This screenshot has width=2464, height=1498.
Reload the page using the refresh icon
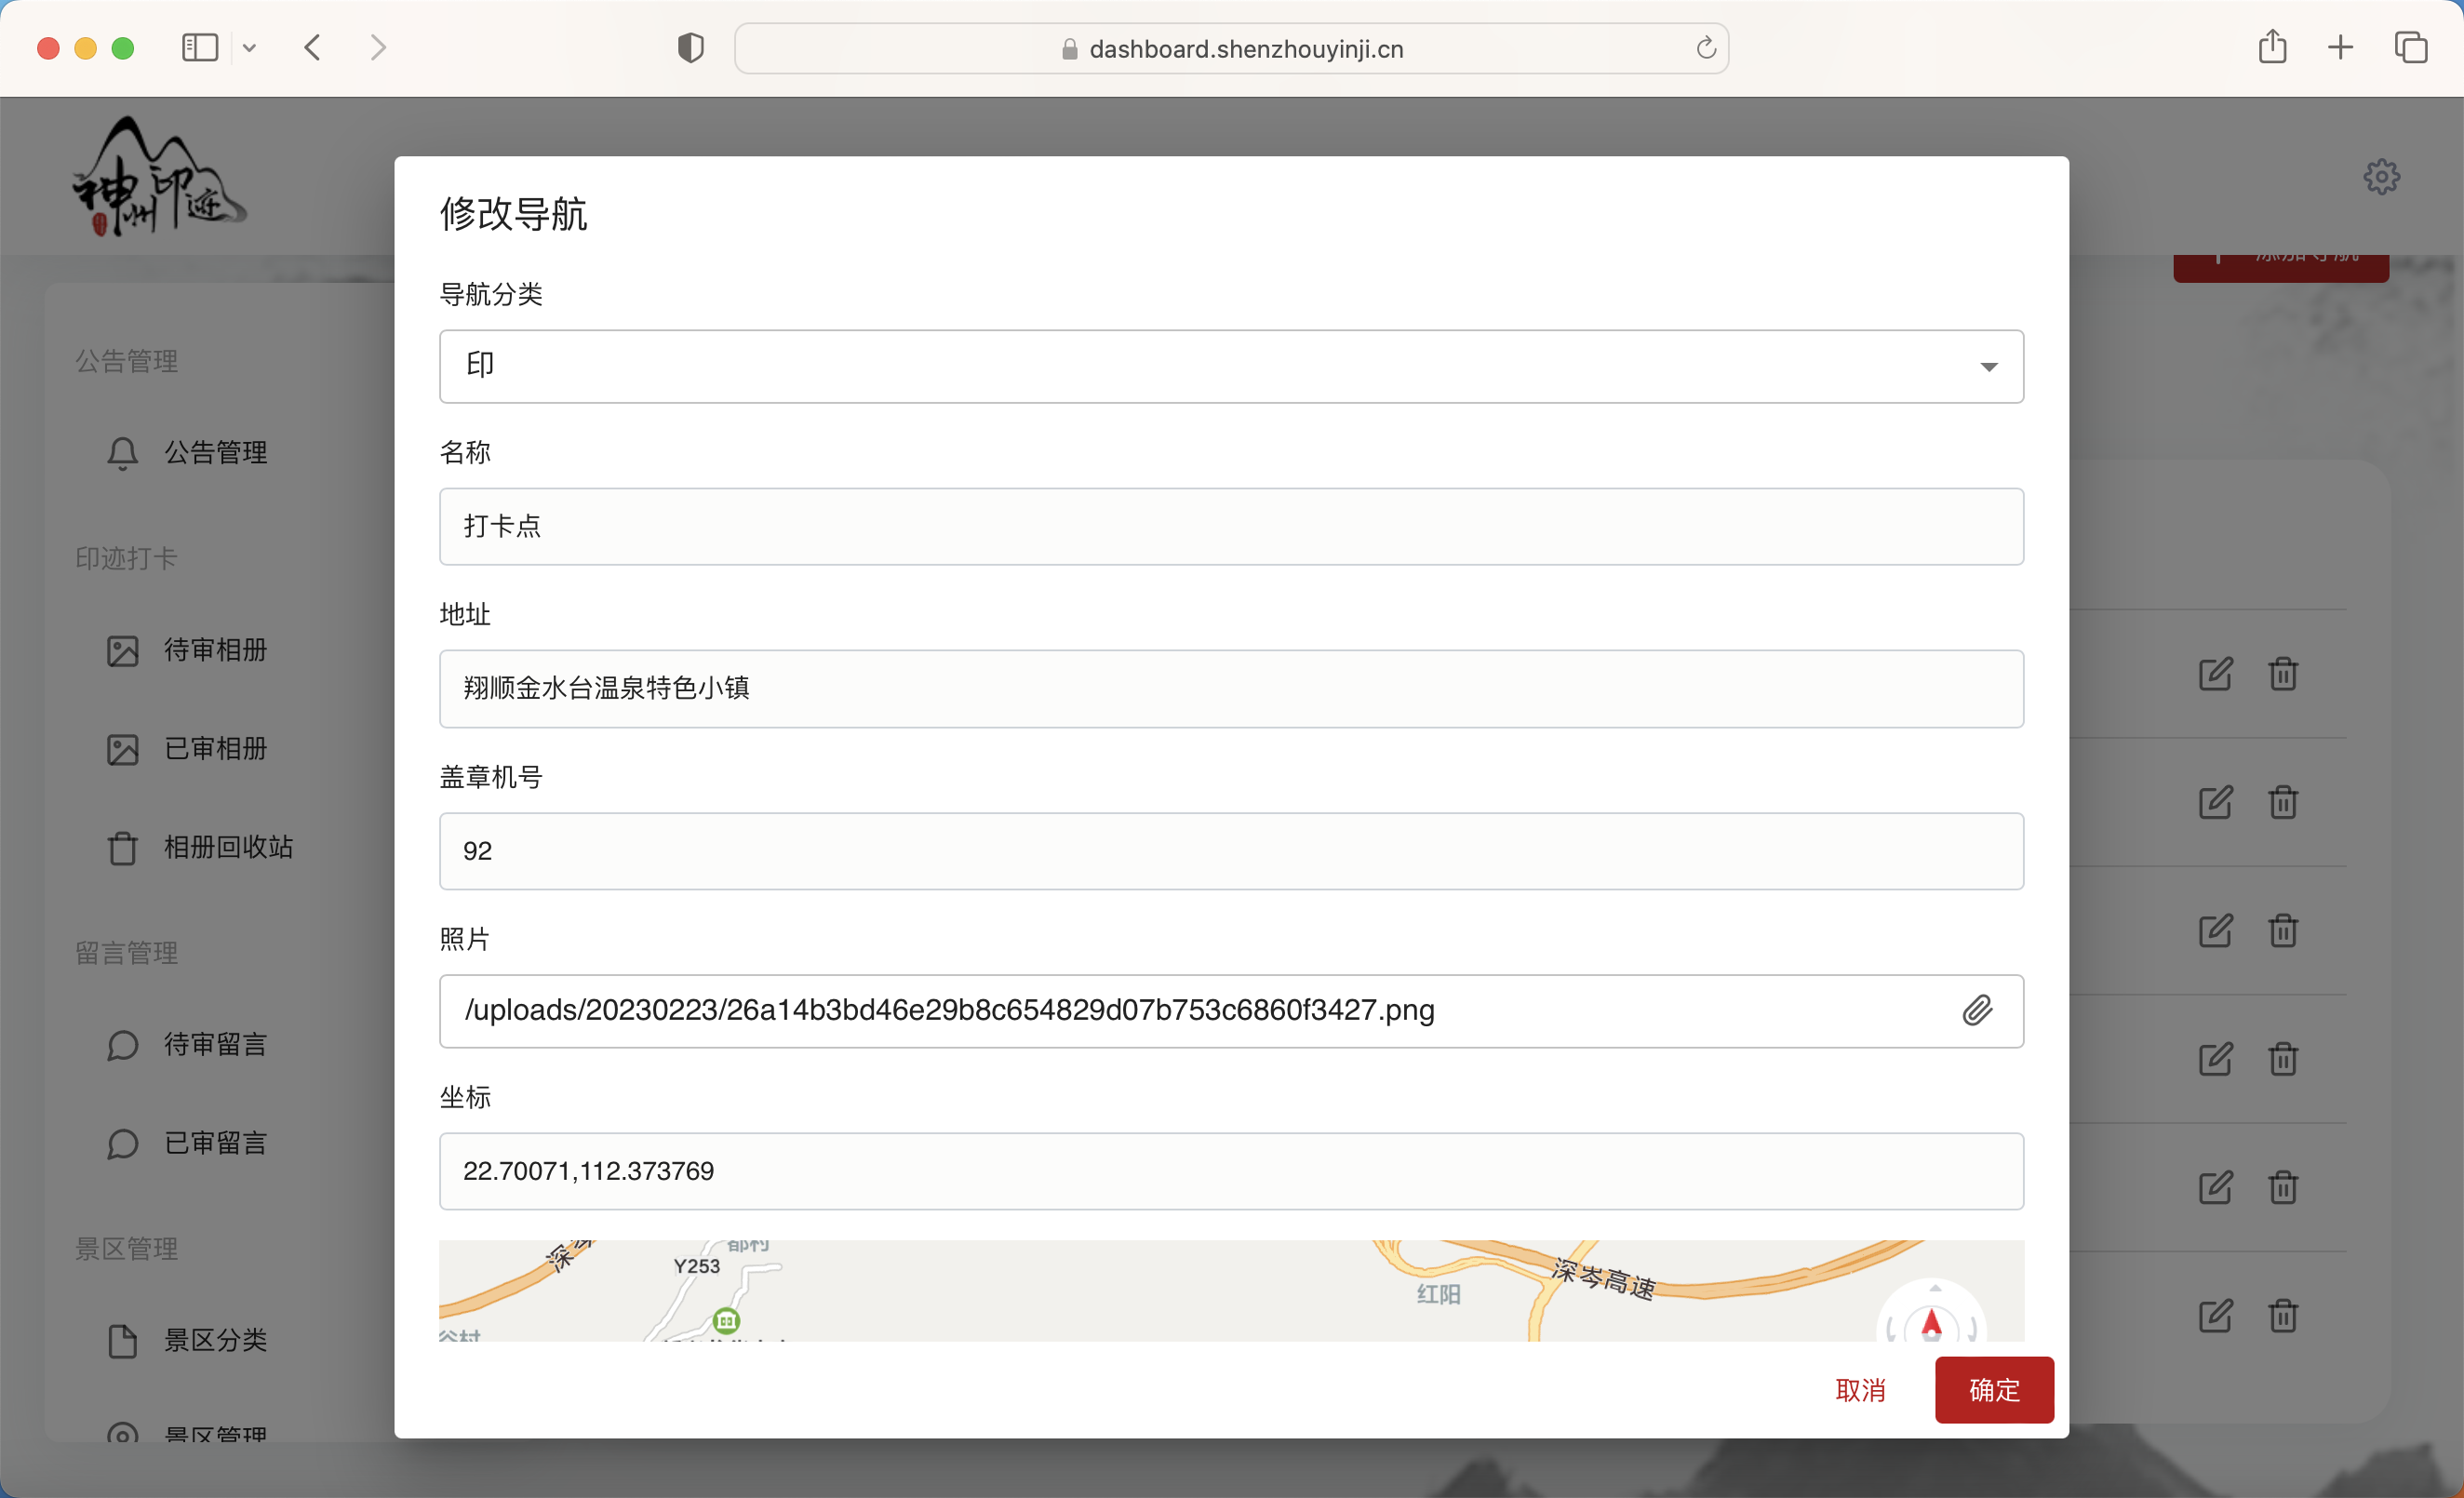point(1706,48)
